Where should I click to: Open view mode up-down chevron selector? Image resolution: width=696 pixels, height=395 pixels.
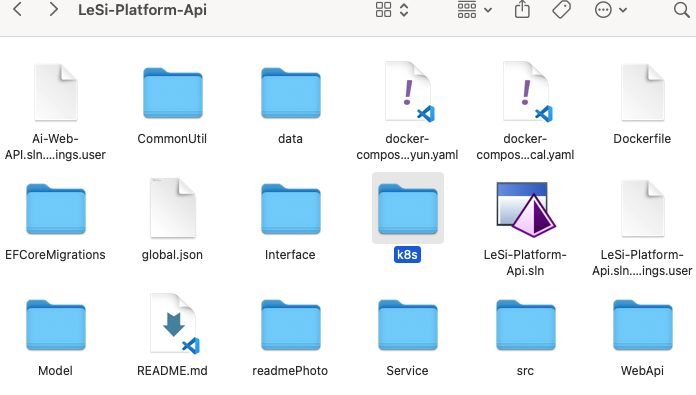pos(404,10)
